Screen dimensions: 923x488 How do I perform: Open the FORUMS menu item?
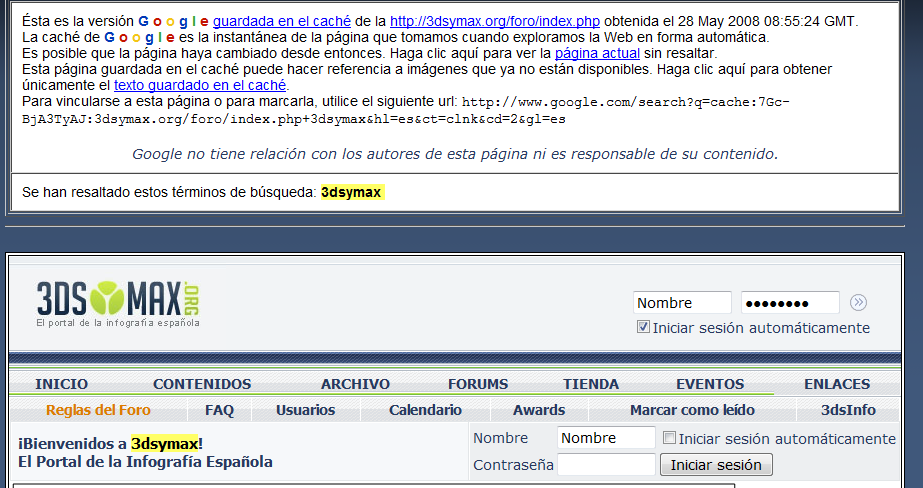(x=478, y=384)
